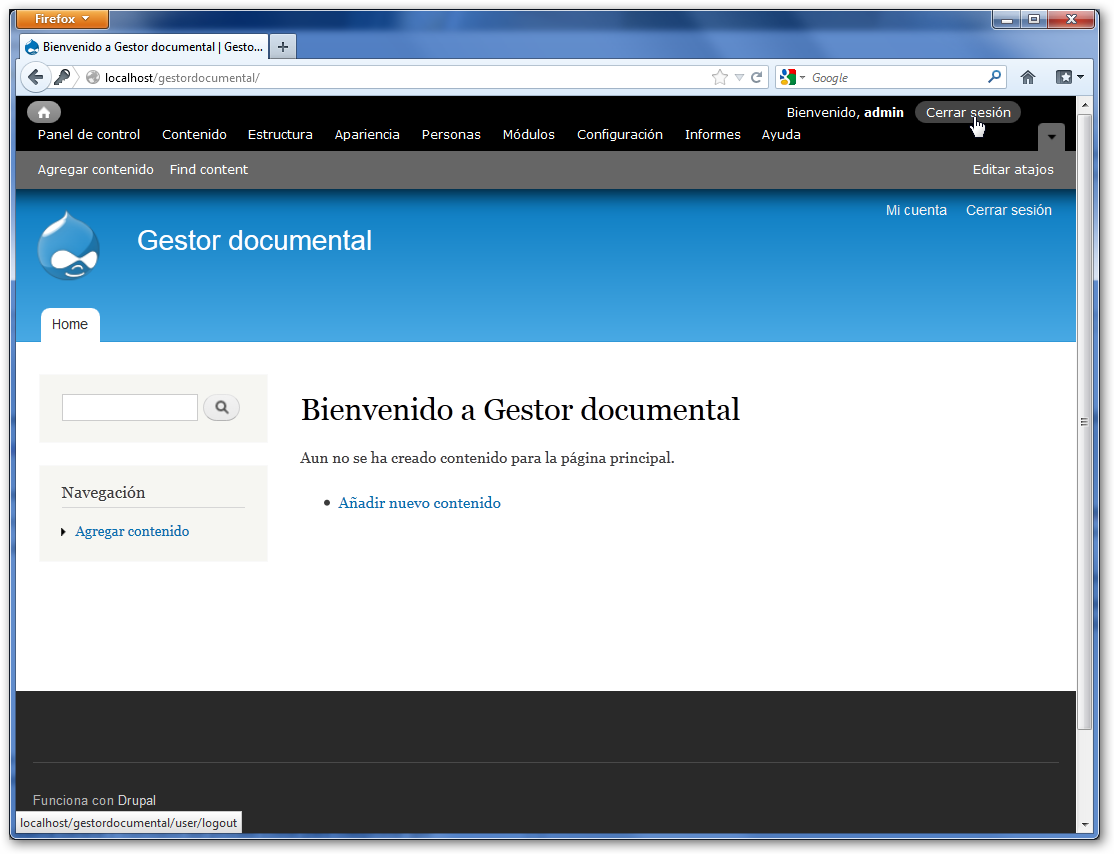The image size is (1114, 854).
Task: Select the Home tab
Action: 70,325
